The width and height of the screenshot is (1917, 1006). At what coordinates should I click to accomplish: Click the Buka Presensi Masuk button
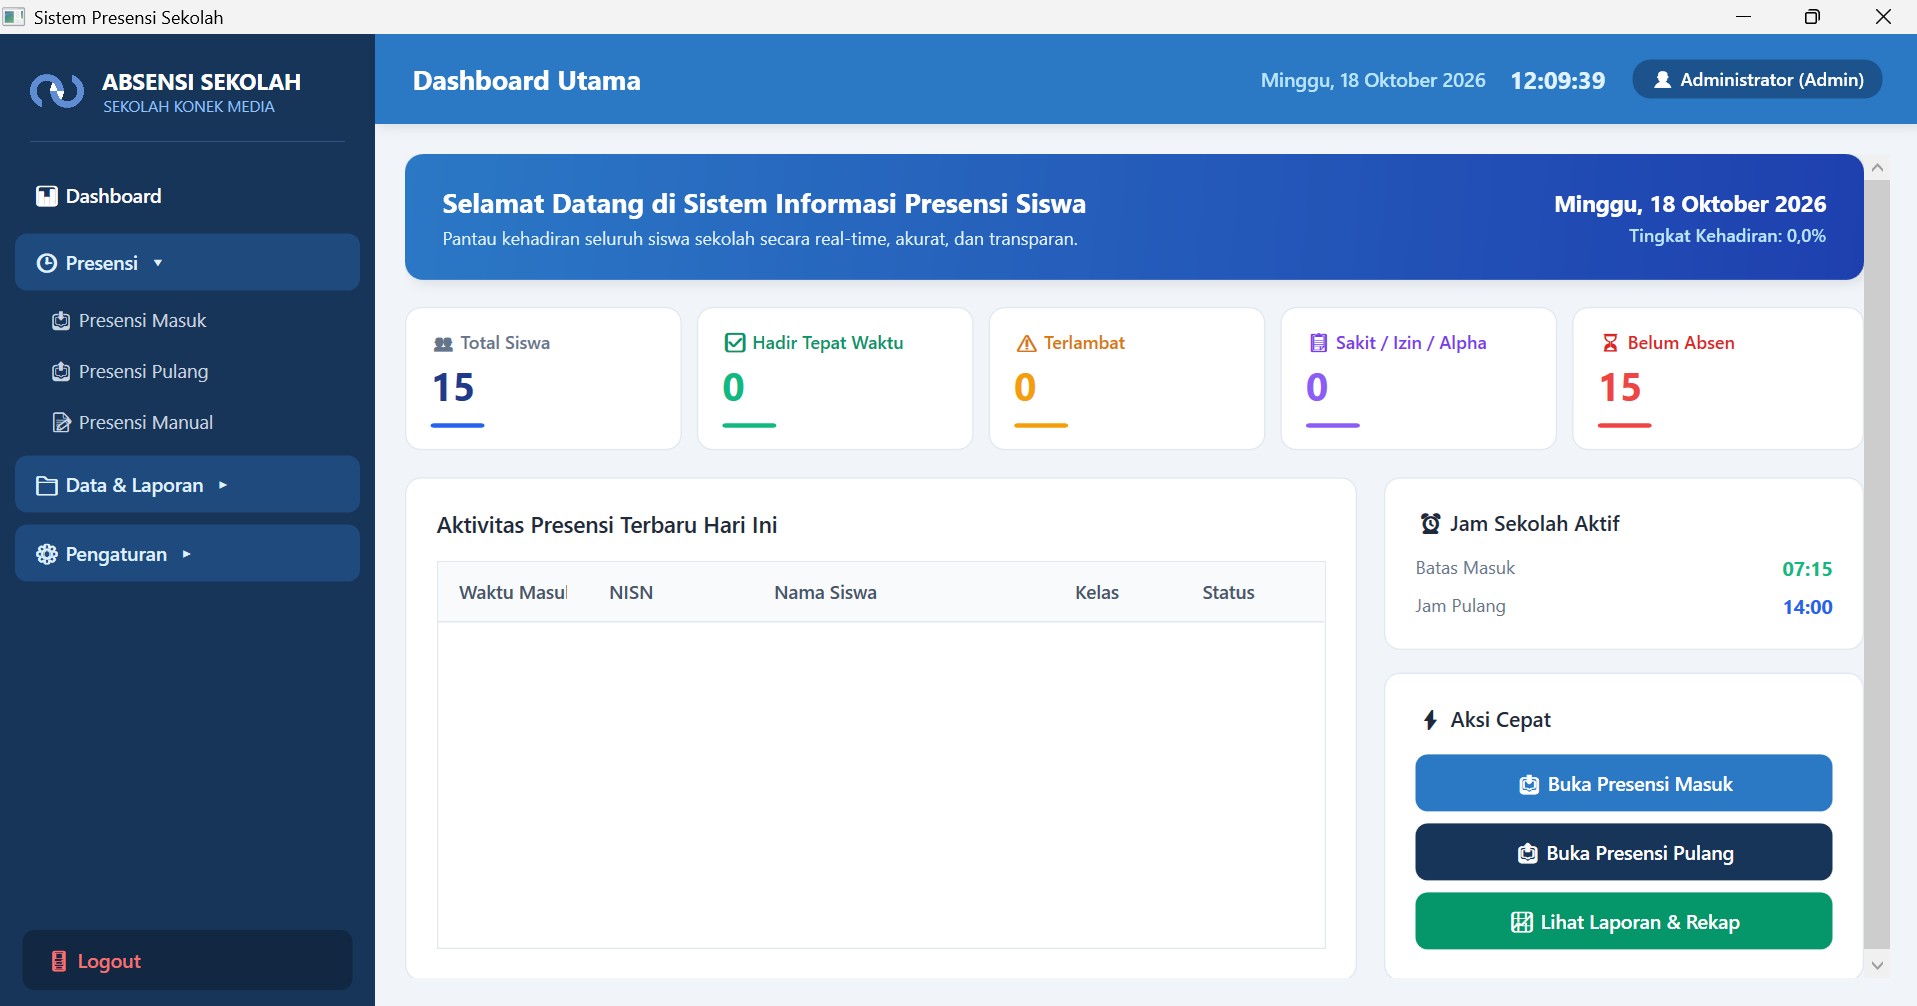pos(1623,783)
